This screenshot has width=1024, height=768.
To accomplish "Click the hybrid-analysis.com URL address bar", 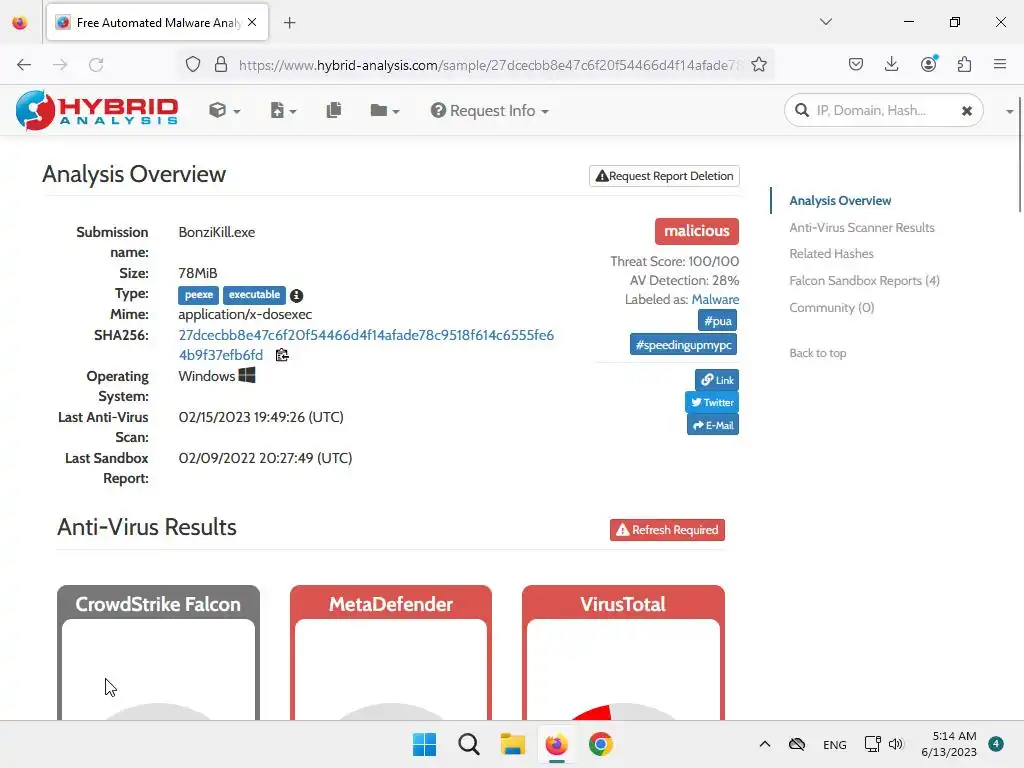I will [x=490, y=65].
